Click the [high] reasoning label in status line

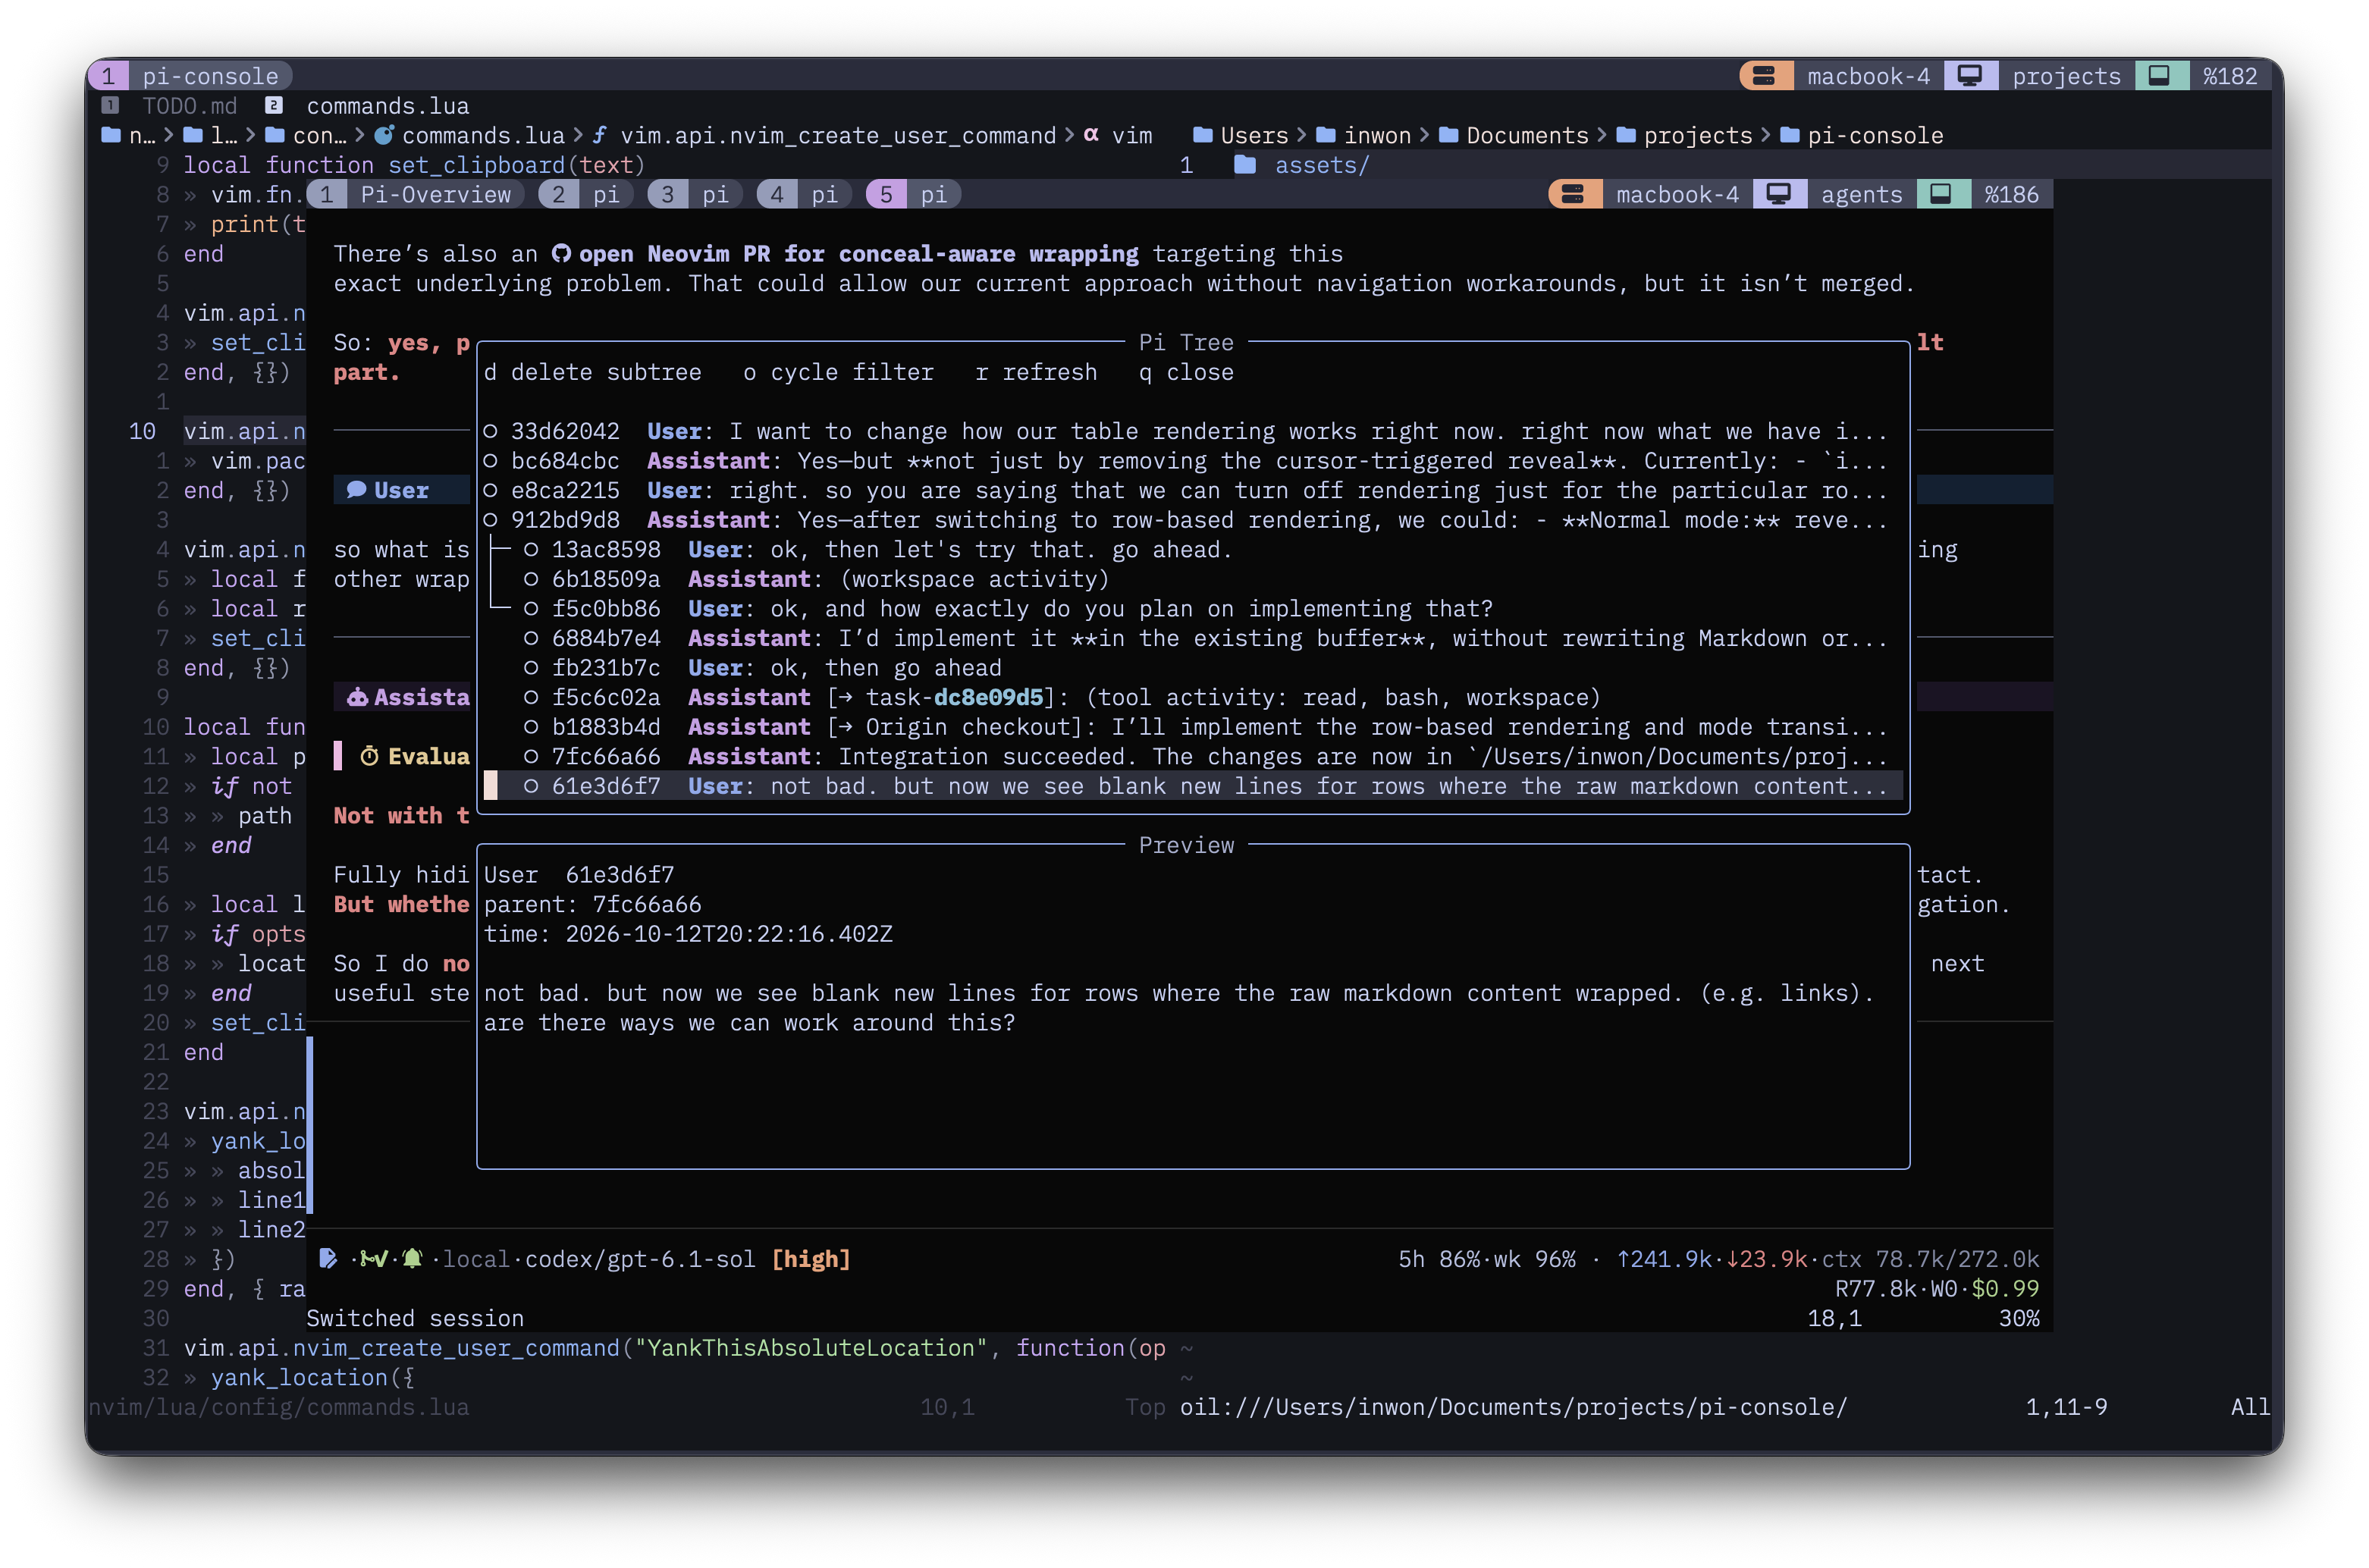click(x=811, y=1258)
